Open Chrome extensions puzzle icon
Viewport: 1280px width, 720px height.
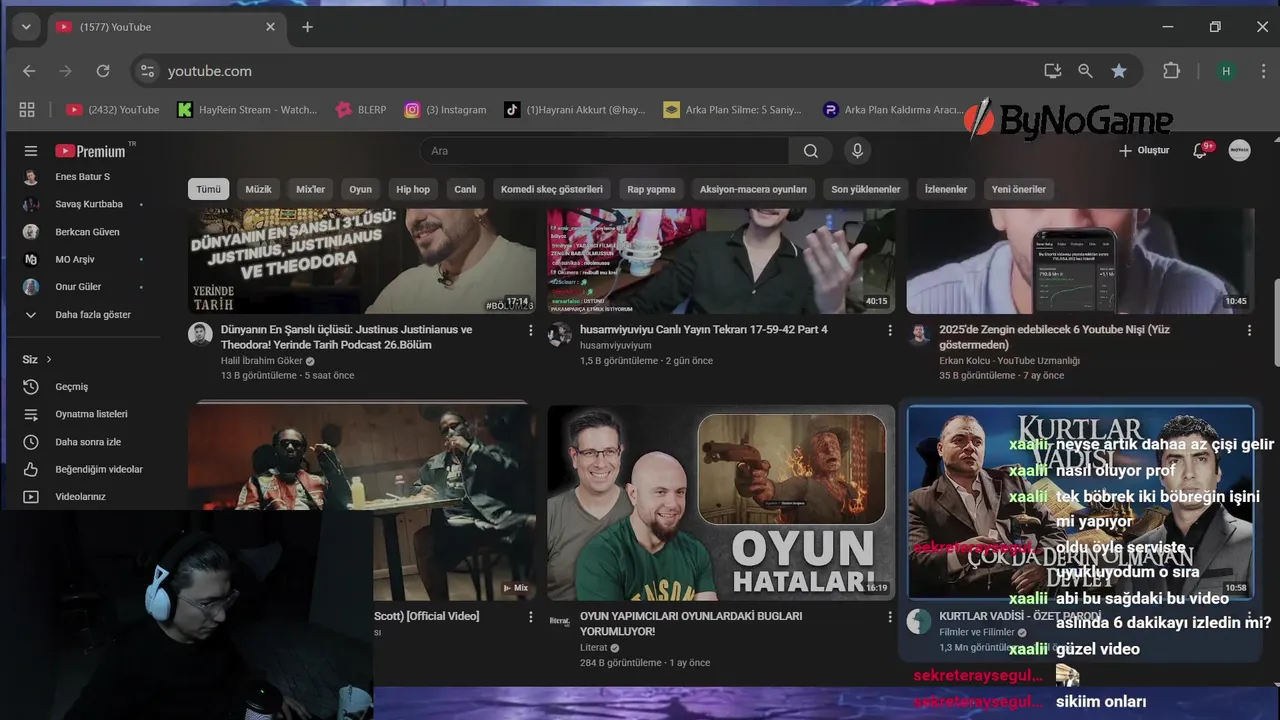coord(1171,71)
